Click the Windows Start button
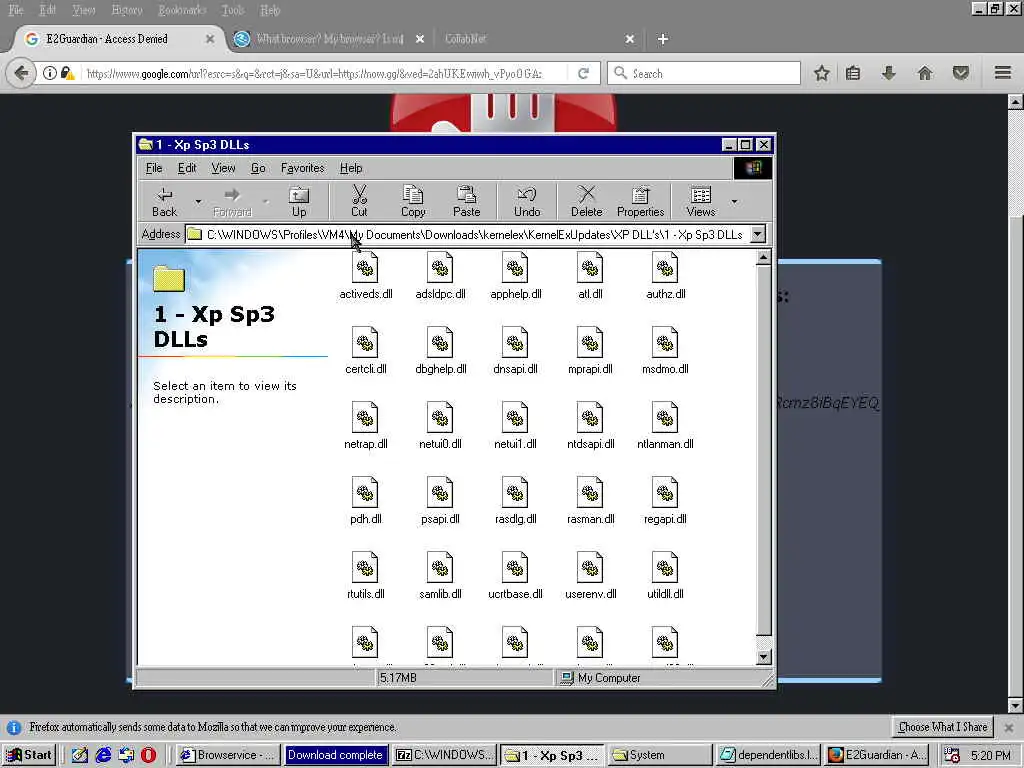Screen dimensions: 1024x768 pos(30,755)
